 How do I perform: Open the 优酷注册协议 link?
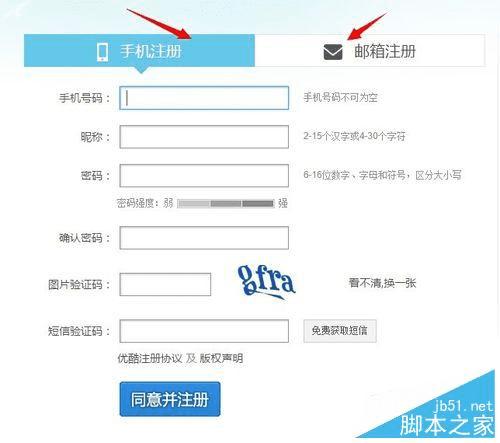[150, 359]
